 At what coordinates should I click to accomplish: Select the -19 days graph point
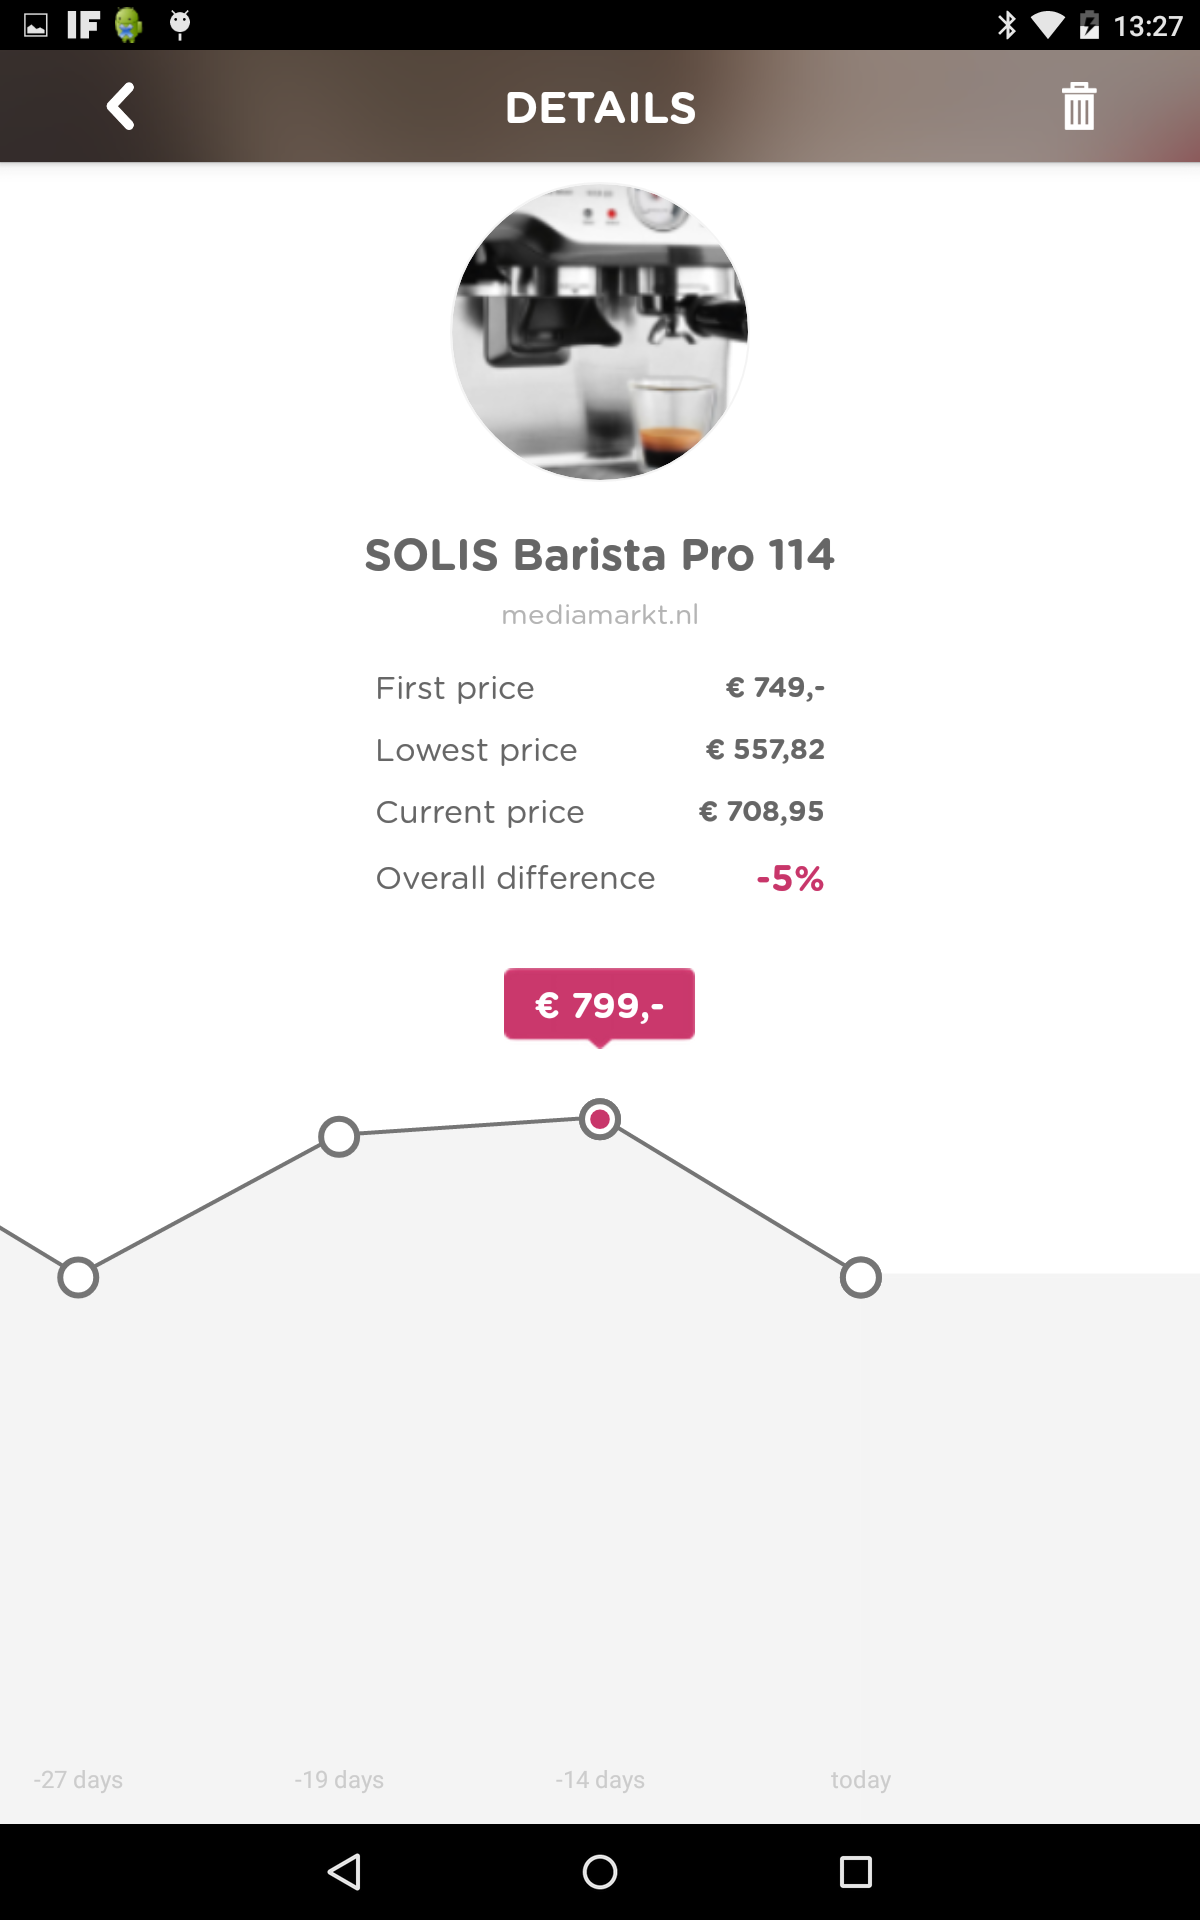[339, 1136]
